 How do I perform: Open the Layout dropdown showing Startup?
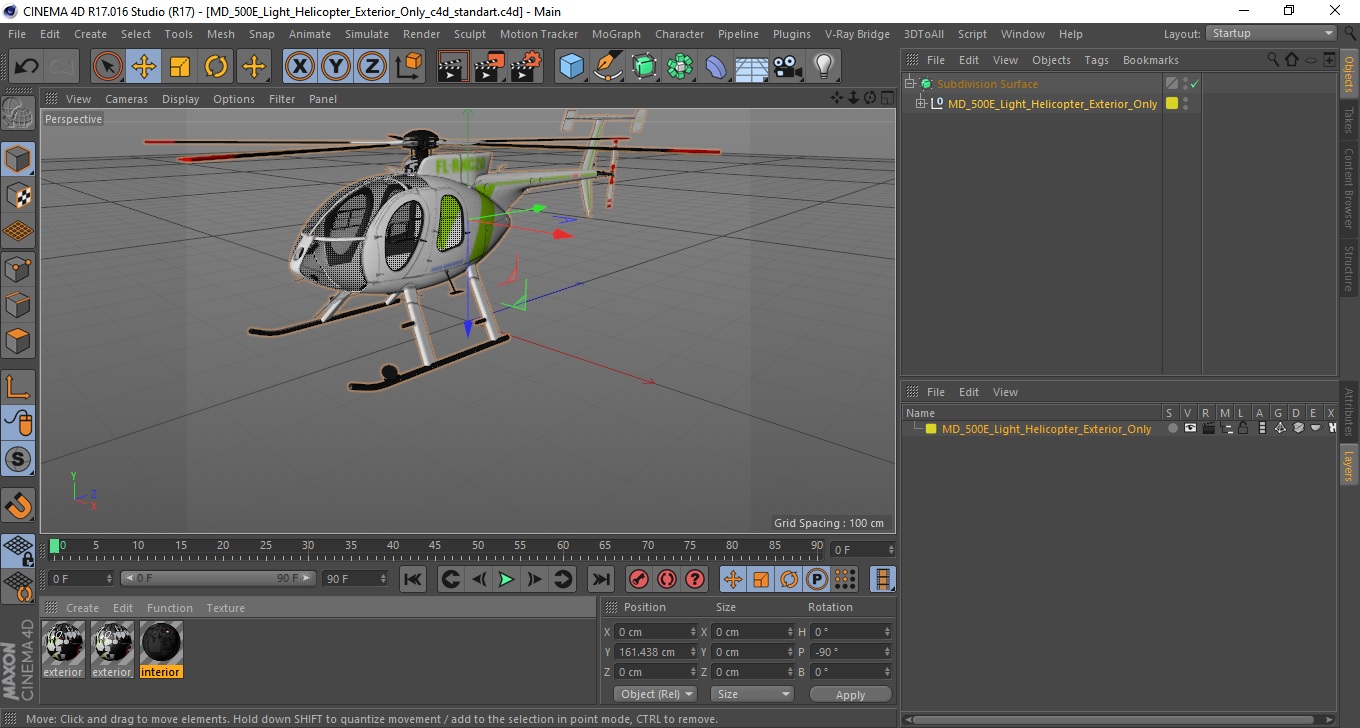click(1272, 33)
